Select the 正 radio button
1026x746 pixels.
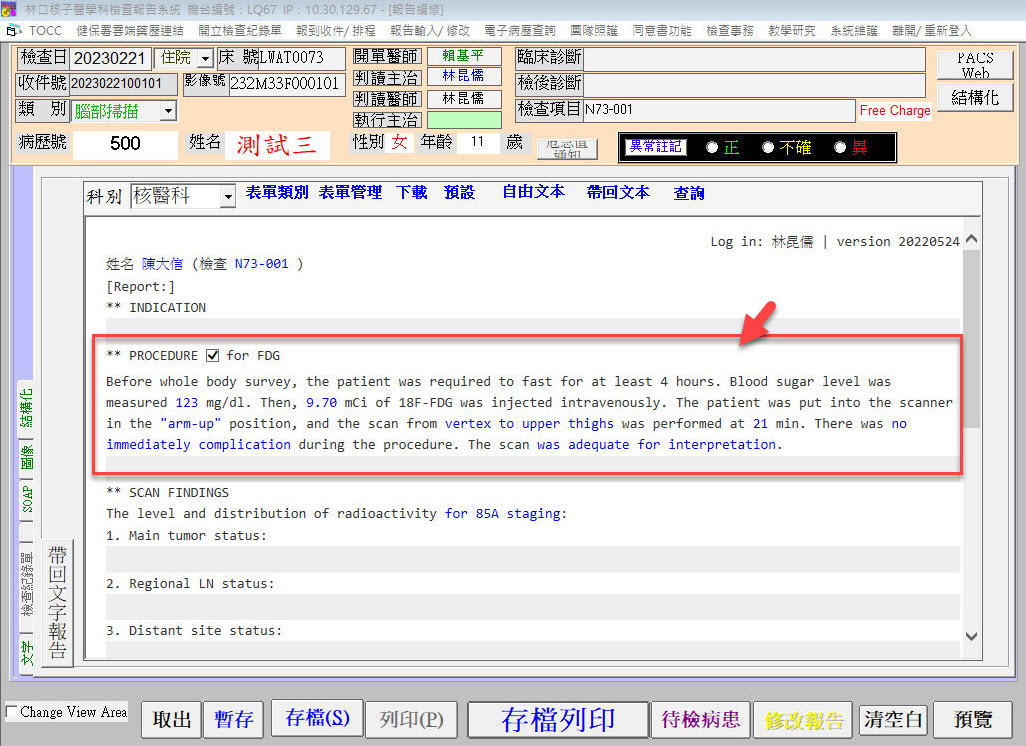712,147
